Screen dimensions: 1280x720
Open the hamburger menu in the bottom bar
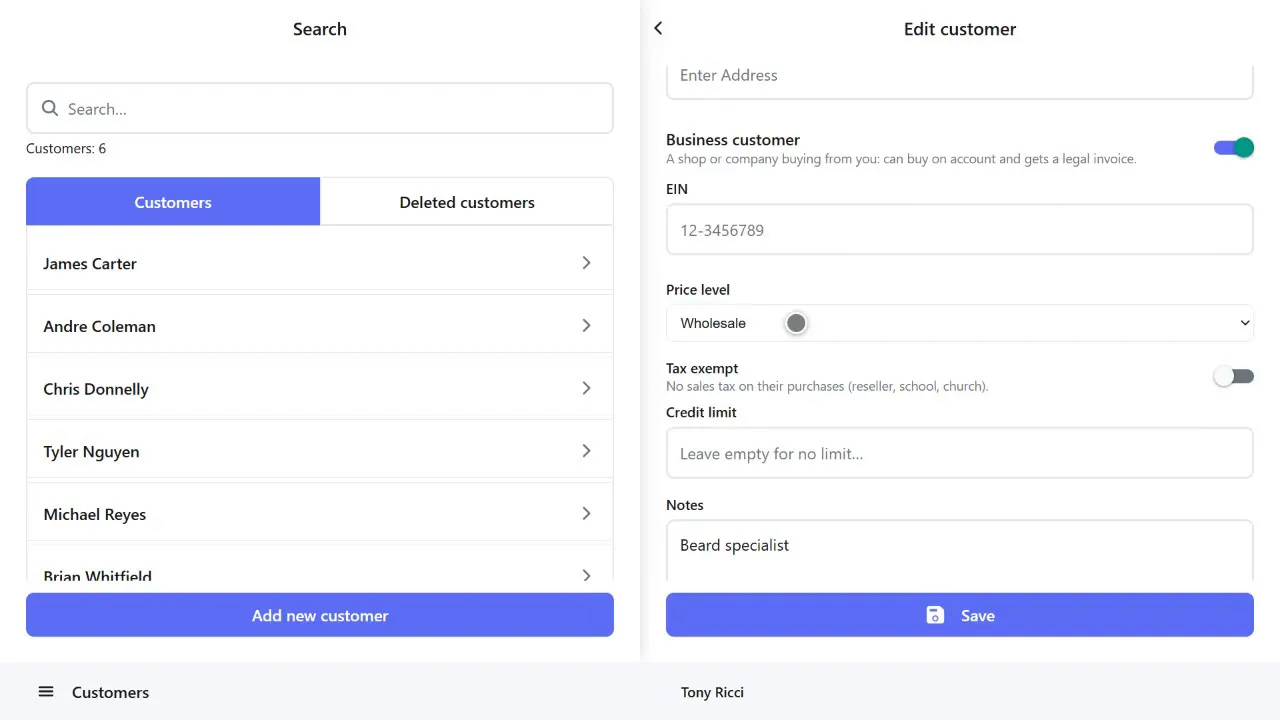click(x=46, y=692)
